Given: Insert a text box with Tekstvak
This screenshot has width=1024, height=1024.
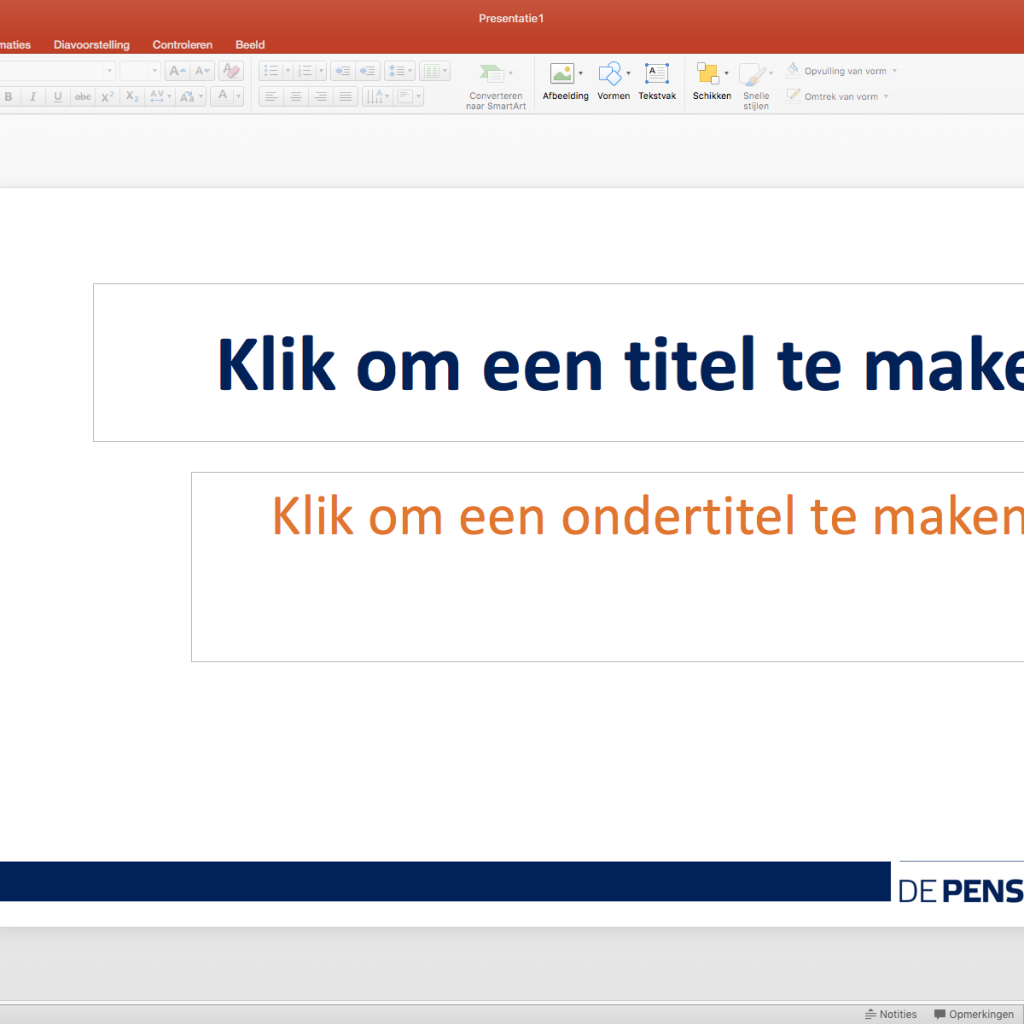Looking at the screenshot, I should (x=657, y=74).
